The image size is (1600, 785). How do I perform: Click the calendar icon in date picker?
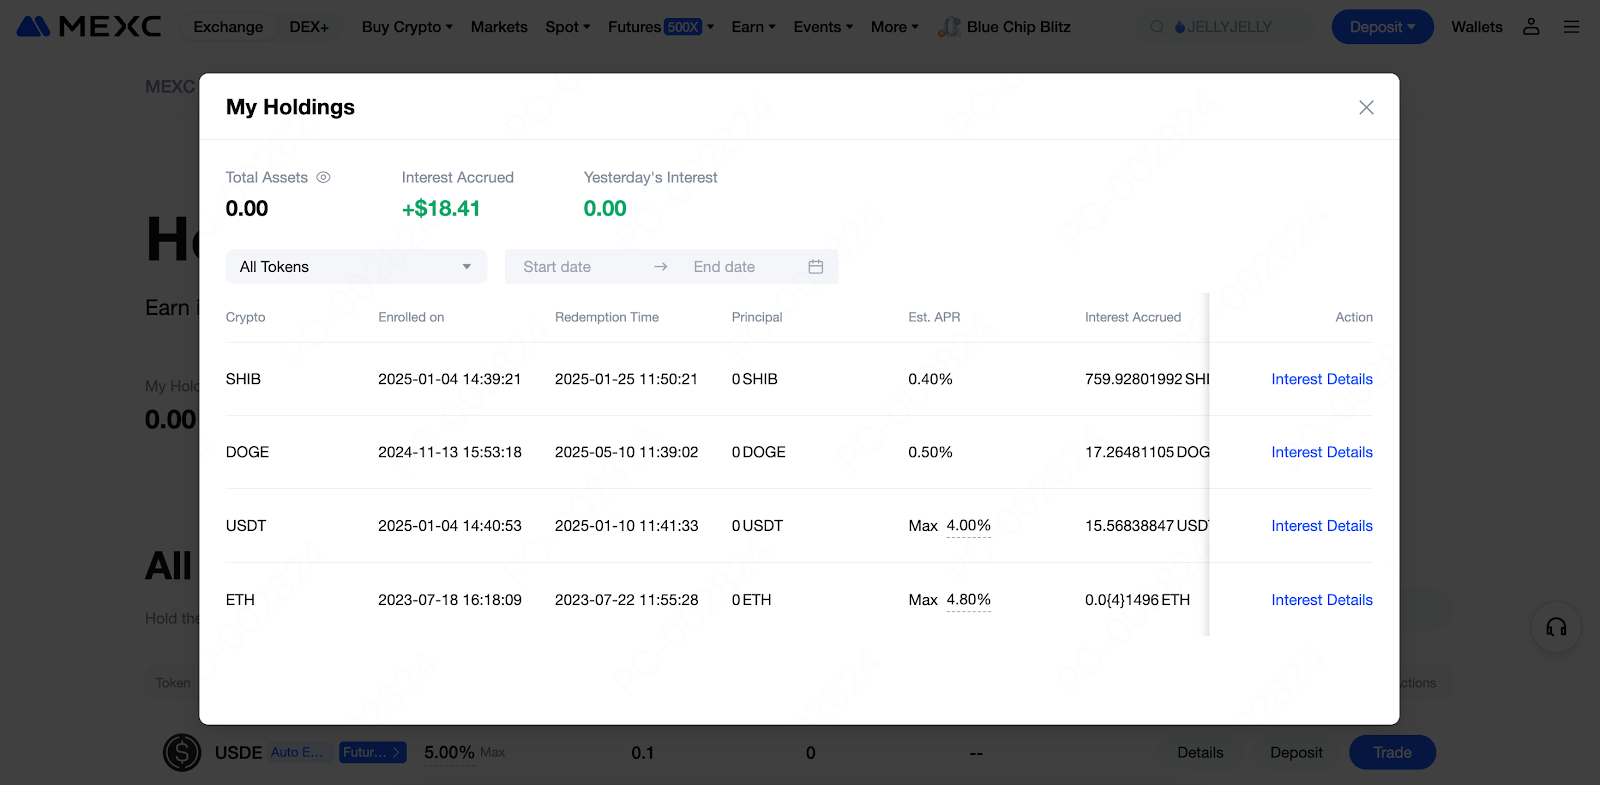(x=816, y=267)
